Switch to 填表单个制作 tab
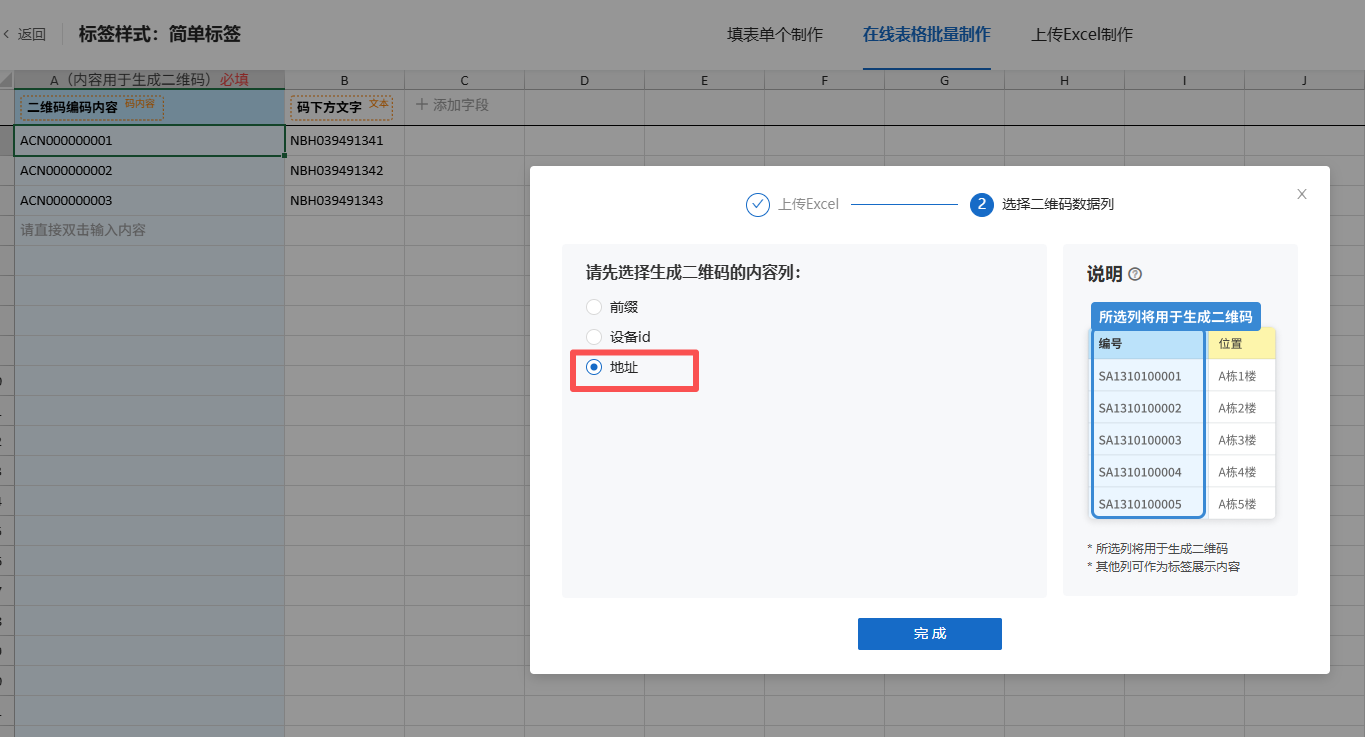Viewport: 1365px width, 737px height. pyautogui.click(x=775, y=34)
